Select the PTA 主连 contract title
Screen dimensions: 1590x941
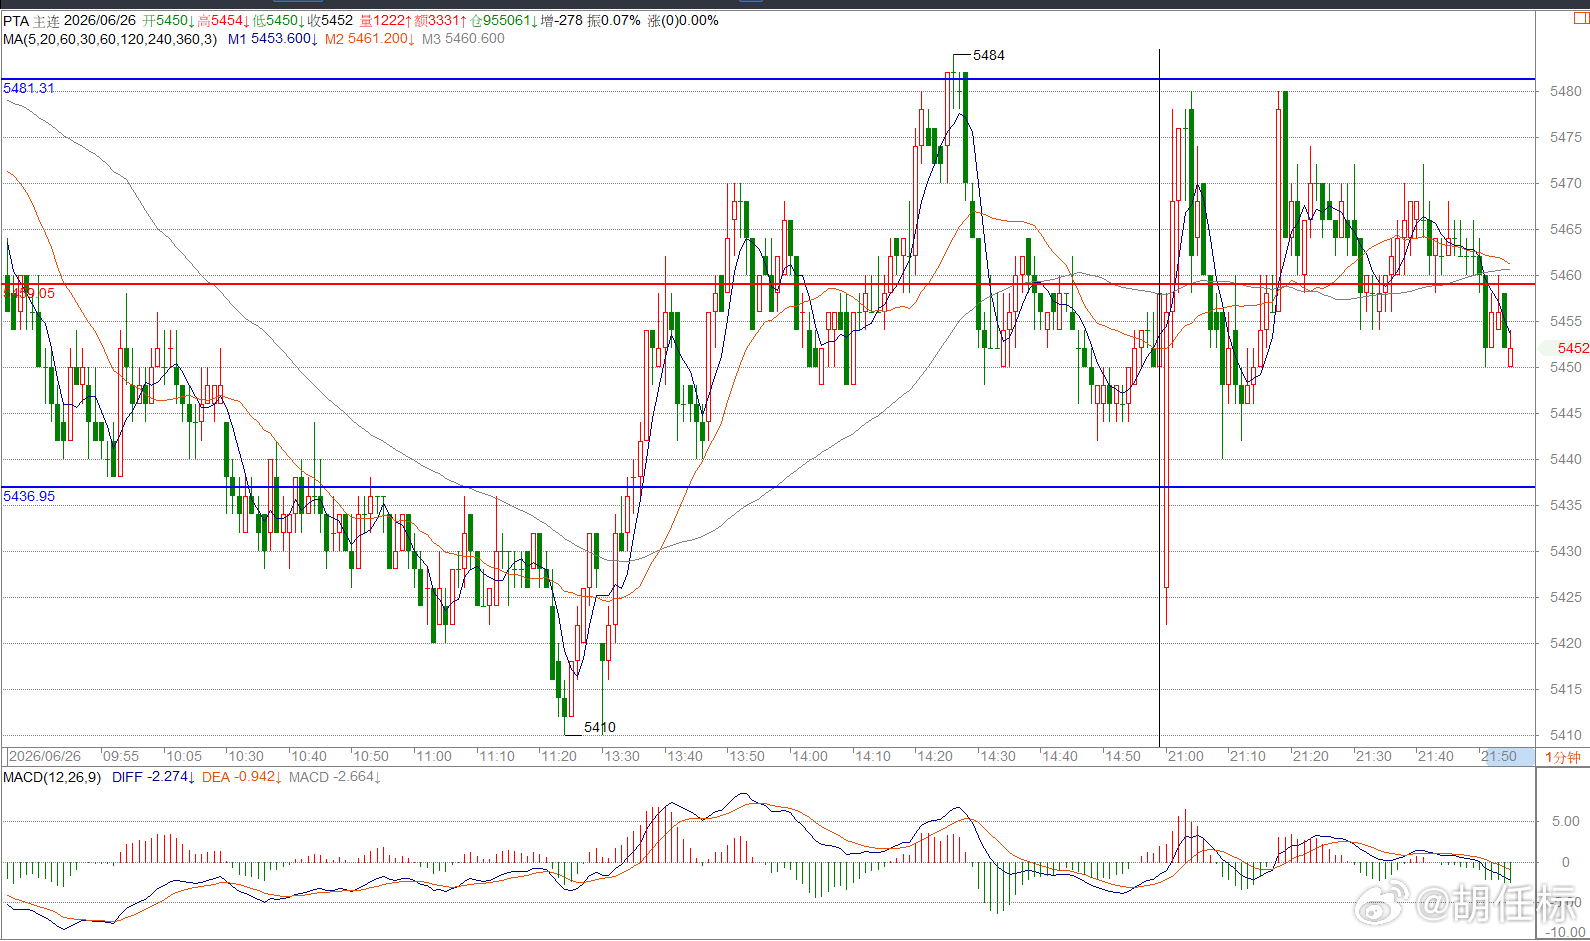(31, 21)
